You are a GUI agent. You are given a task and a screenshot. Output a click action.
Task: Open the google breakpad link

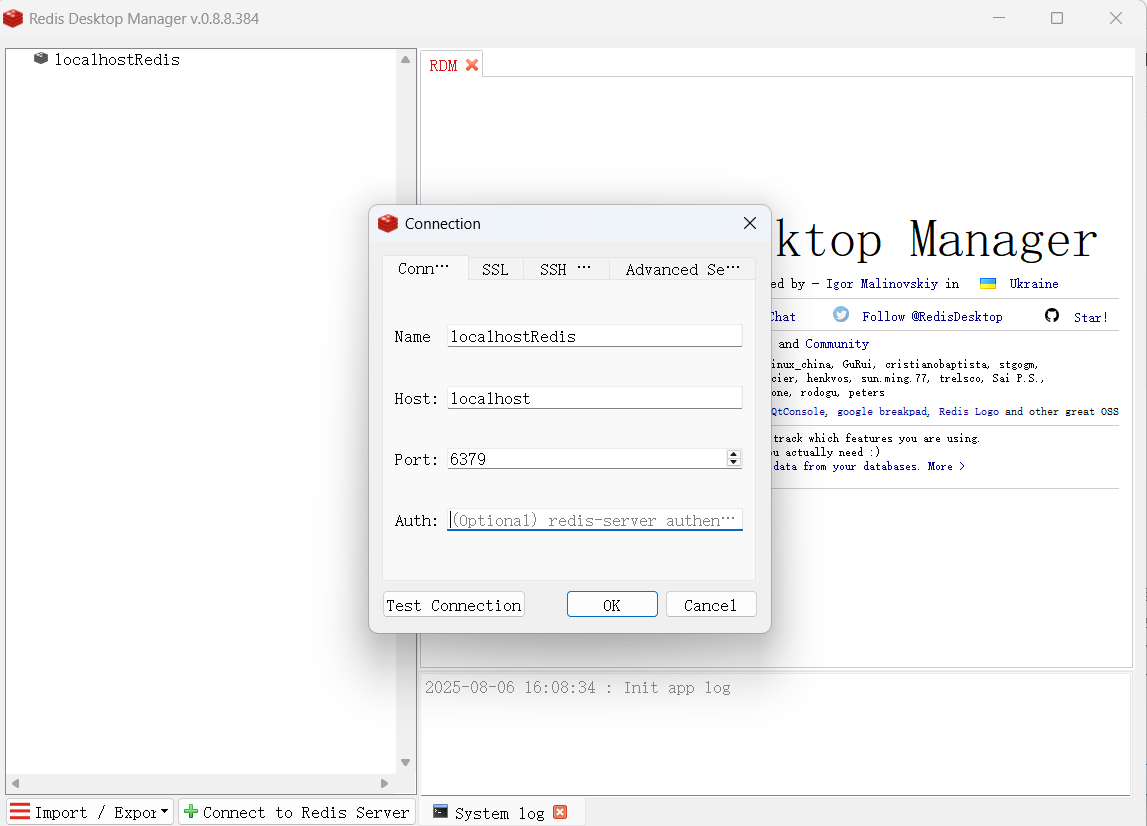tap(881, 412)
